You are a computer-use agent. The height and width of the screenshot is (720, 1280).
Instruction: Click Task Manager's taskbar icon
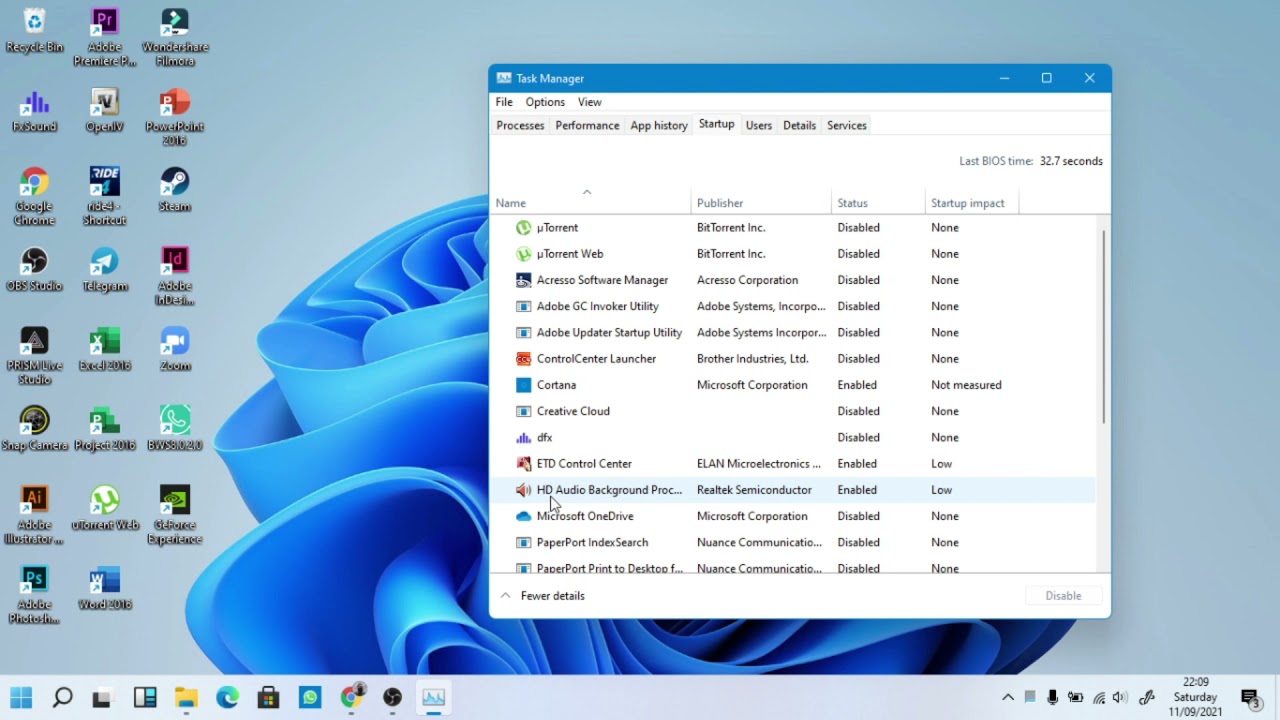point(434,697)
